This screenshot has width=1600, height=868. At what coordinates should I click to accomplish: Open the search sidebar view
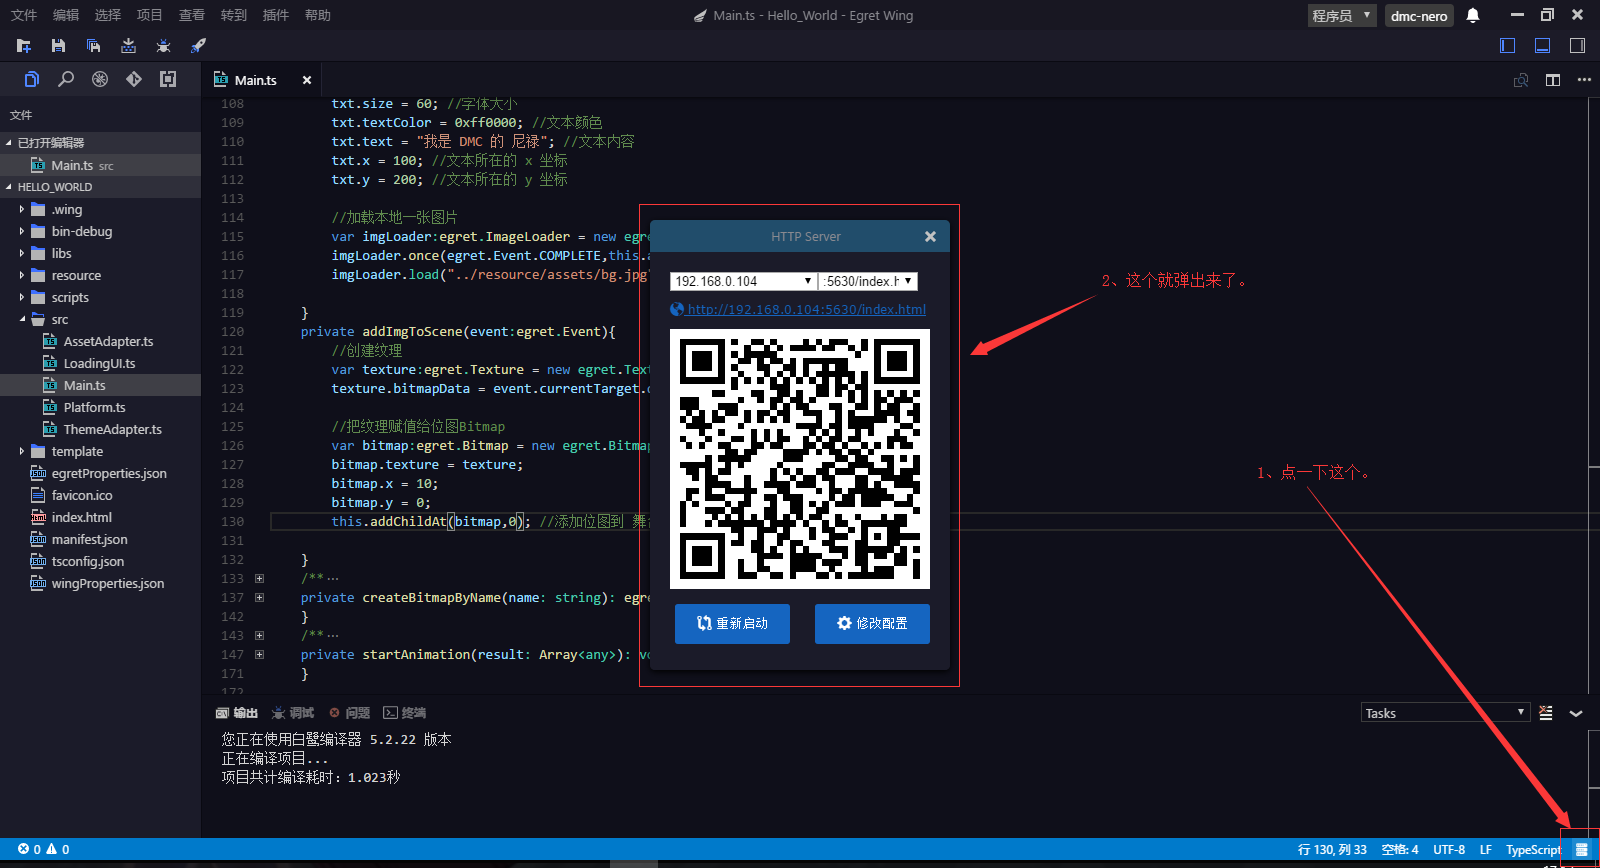[66, 79]
